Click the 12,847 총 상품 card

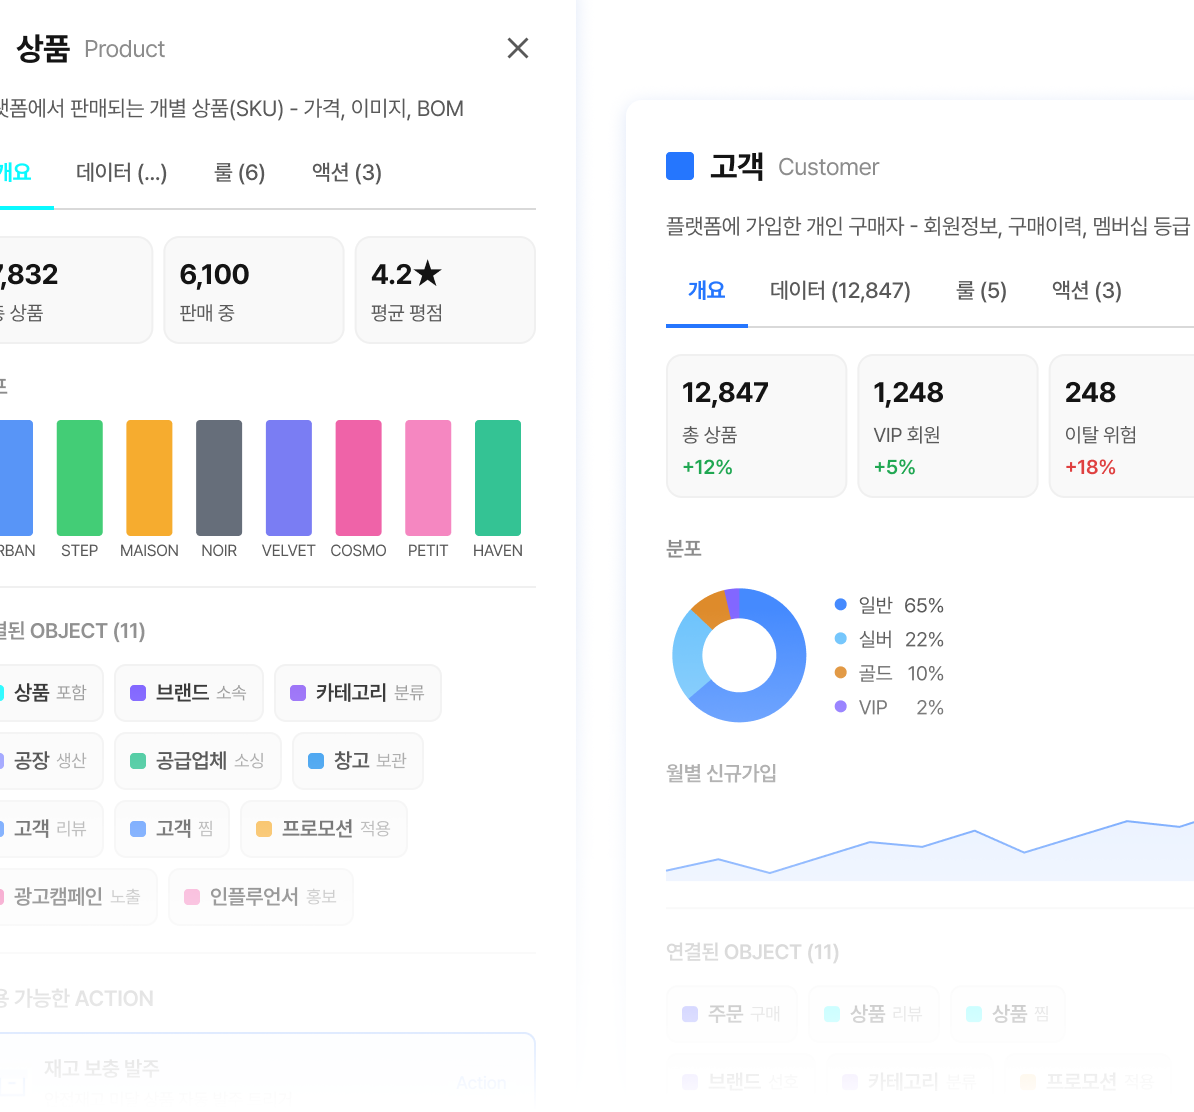tap(756, 426)
